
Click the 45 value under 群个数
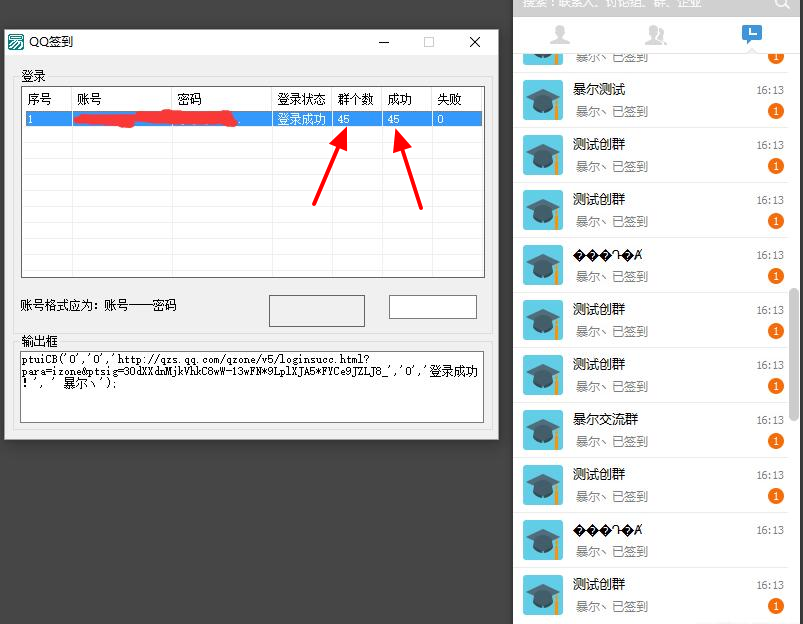344,119
